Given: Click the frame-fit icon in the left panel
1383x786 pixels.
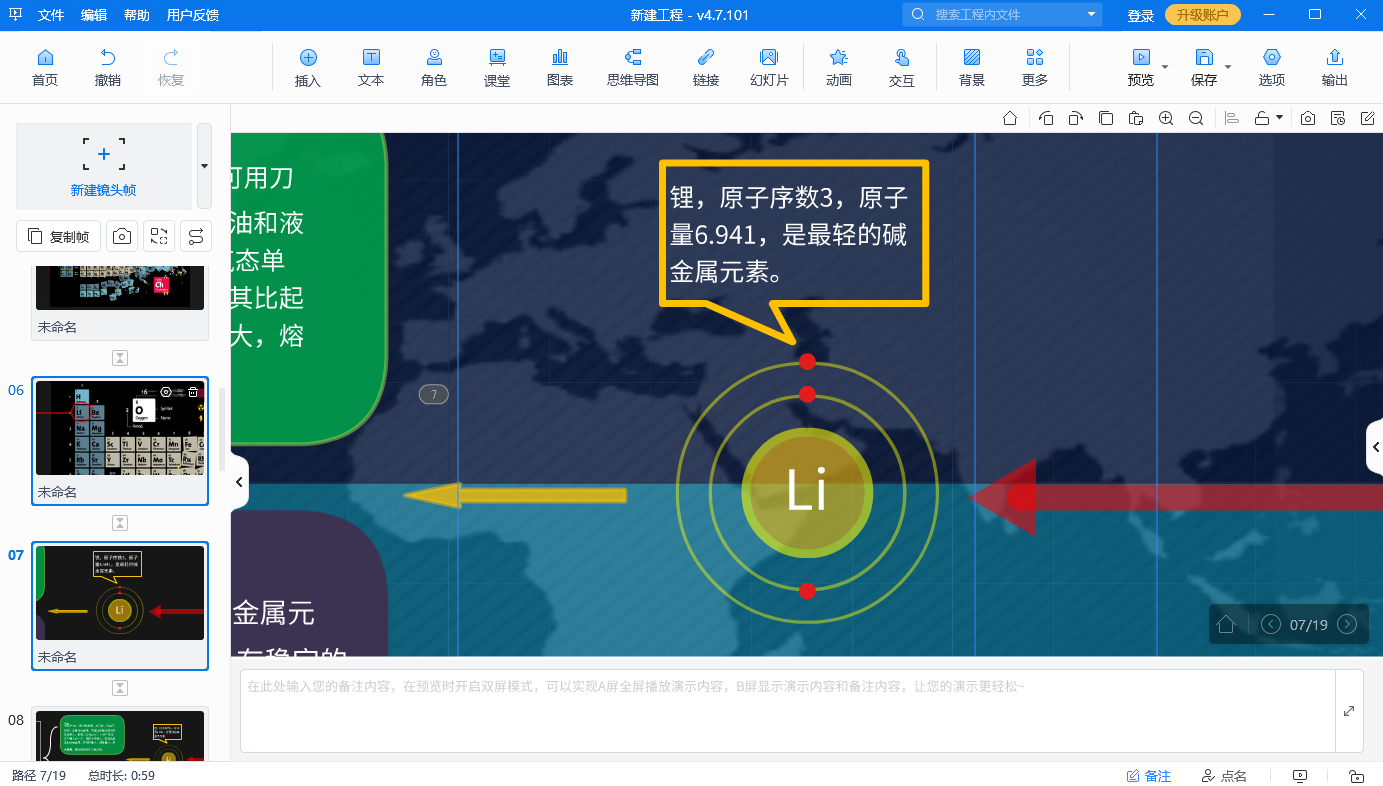Looking at the screenshot, I should (x=159, y=236).
